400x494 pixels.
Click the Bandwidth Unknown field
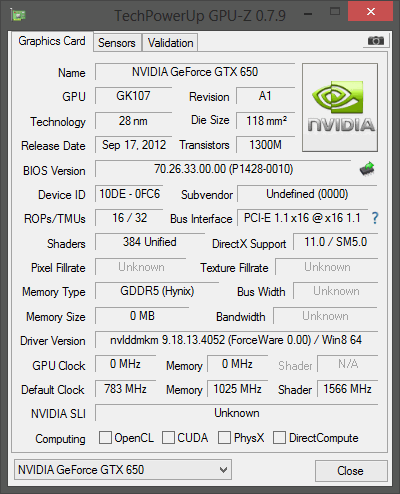(325, 316)
